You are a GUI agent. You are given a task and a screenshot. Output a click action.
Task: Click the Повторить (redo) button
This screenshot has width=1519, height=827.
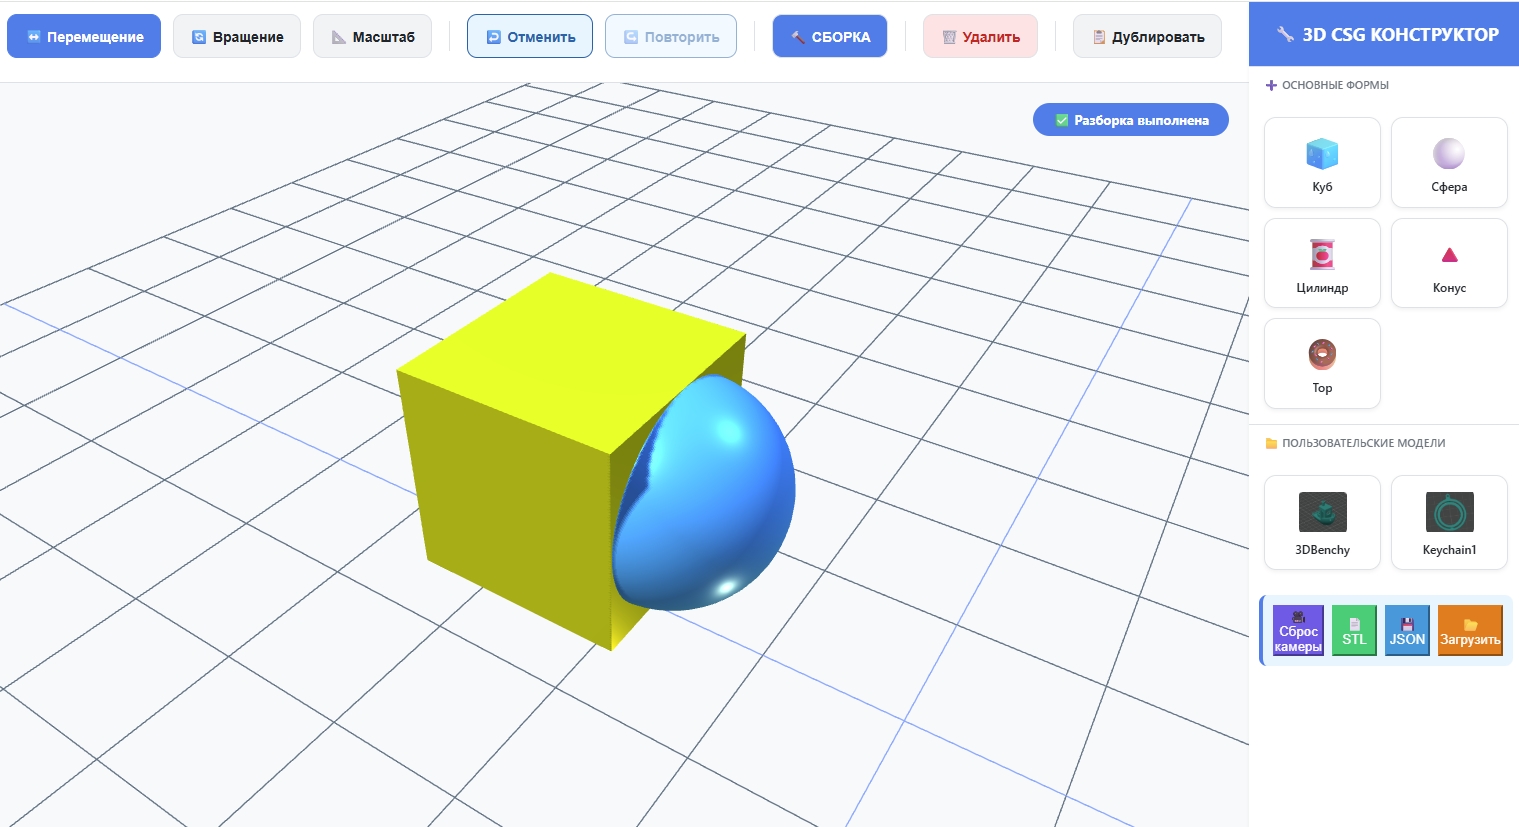[671, 37]
